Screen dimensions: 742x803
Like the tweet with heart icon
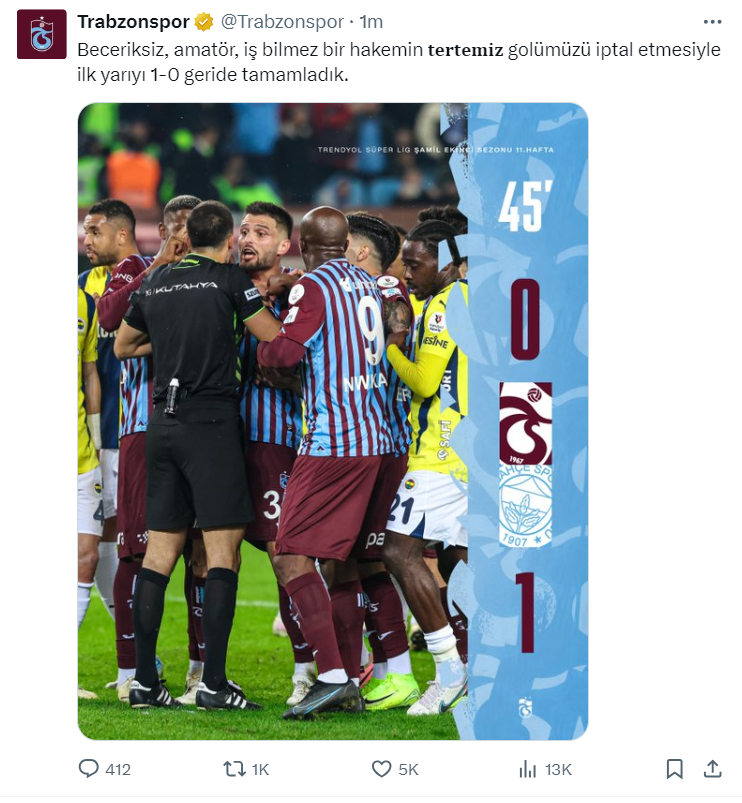pos(381,769)
